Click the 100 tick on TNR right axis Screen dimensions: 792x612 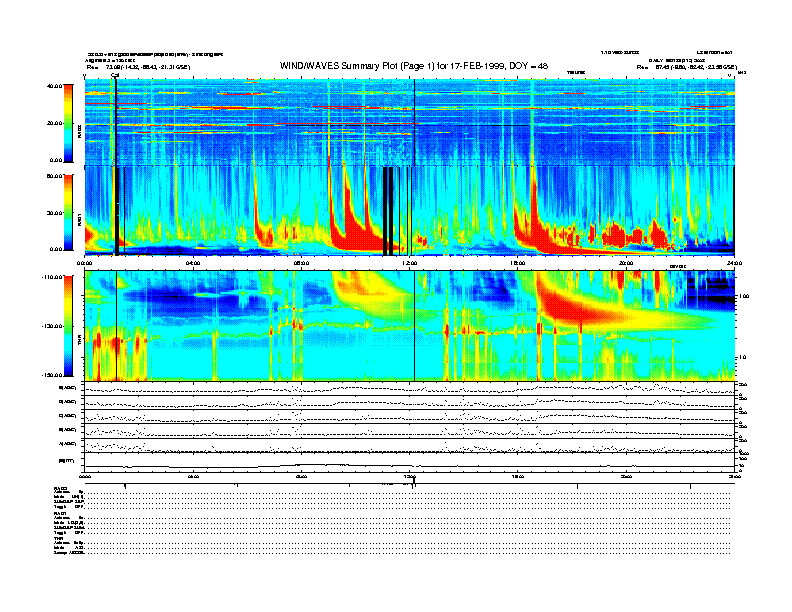point(743,296)
